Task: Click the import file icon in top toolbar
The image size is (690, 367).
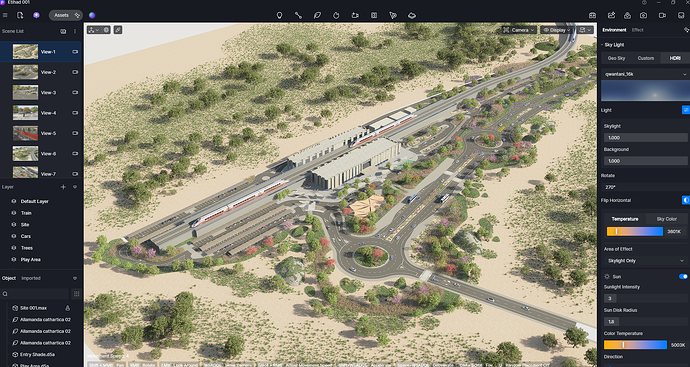Action: (20, 15)
